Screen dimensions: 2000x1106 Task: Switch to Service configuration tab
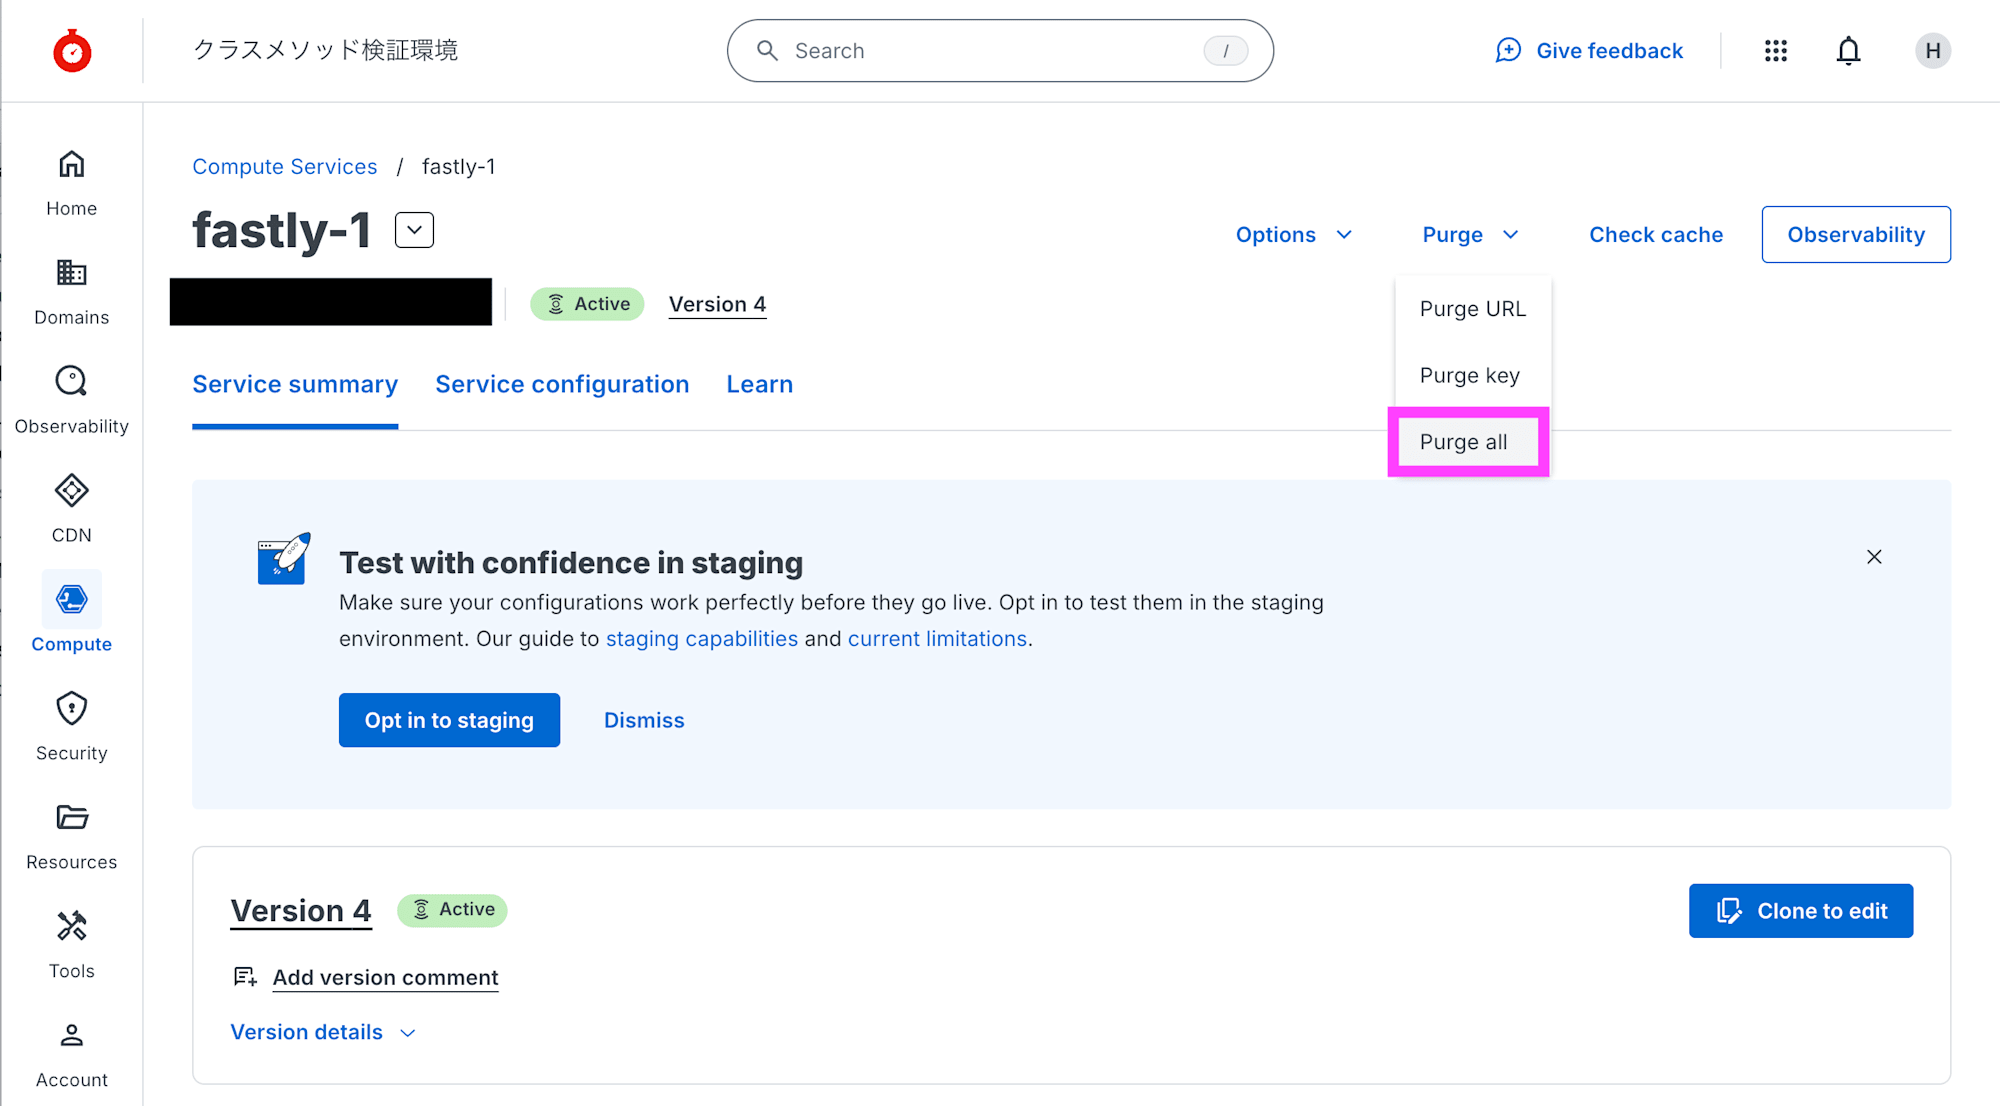562,385
